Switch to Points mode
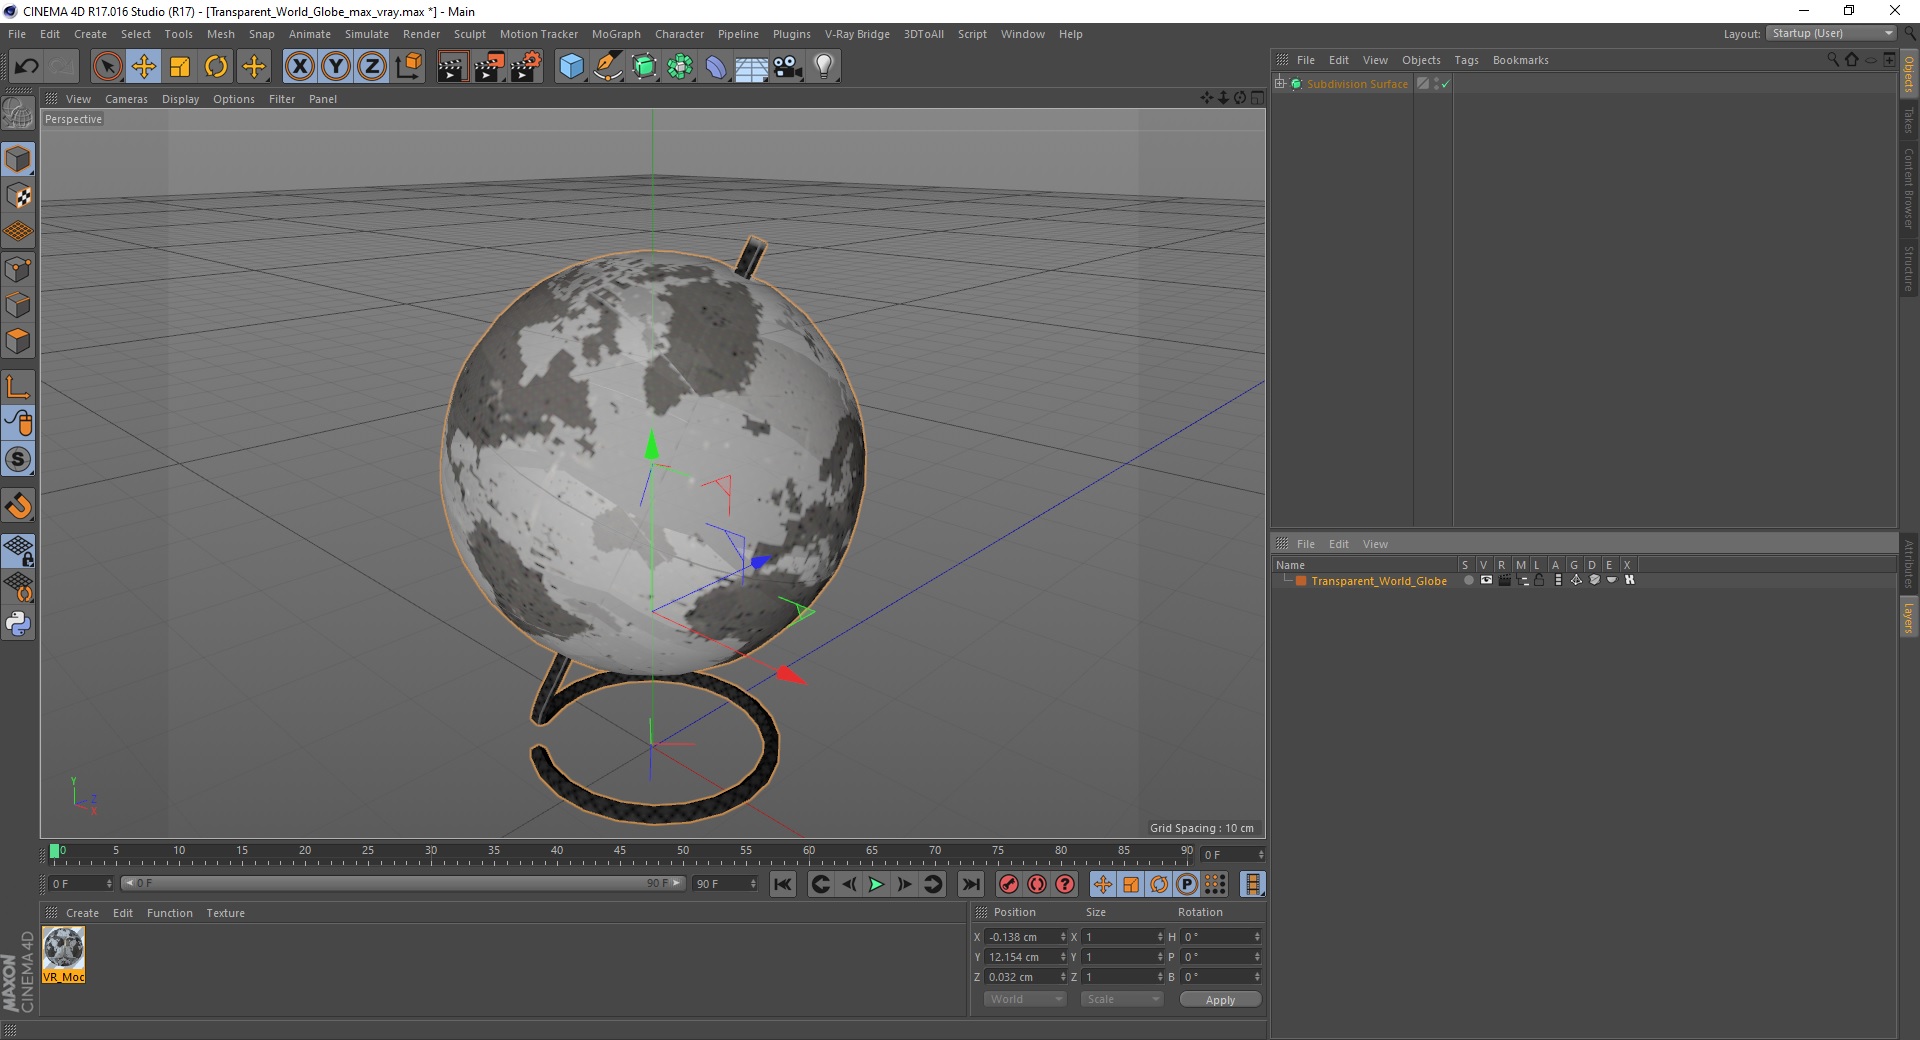 point(18,269)
